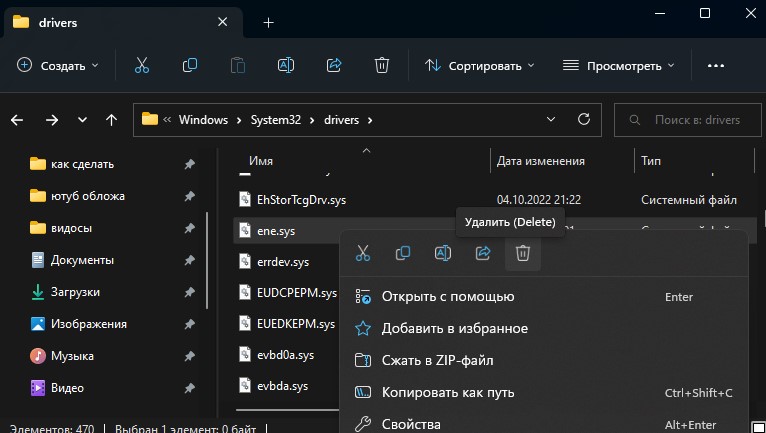Expand the chevron after System32 in path
This screenshot has width=766, height=433.
[x=312, y=120]
